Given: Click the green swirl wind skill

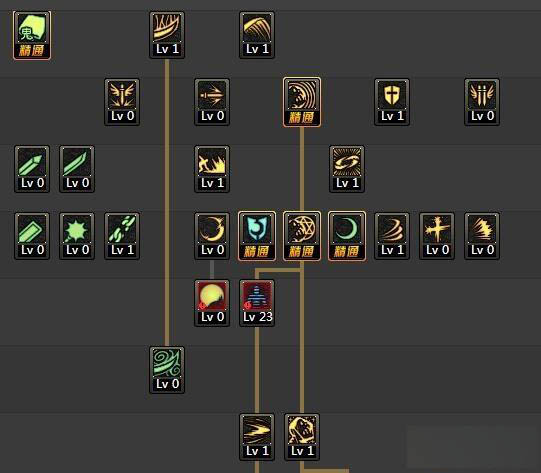Looking at the screenshot, I should [167, 370].
